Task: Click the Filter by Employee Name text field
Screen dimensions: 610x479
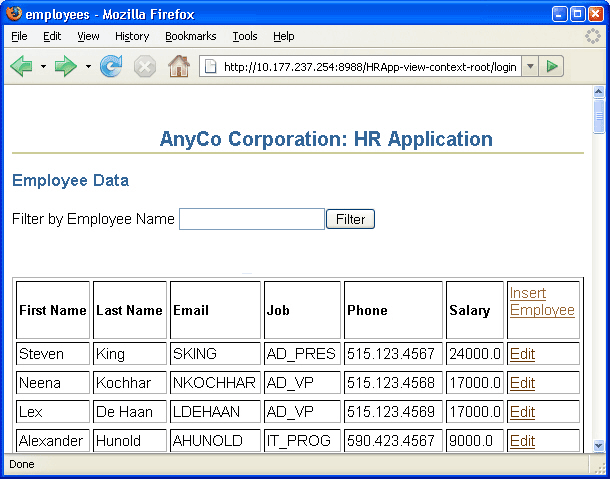Action: [252, 219]
